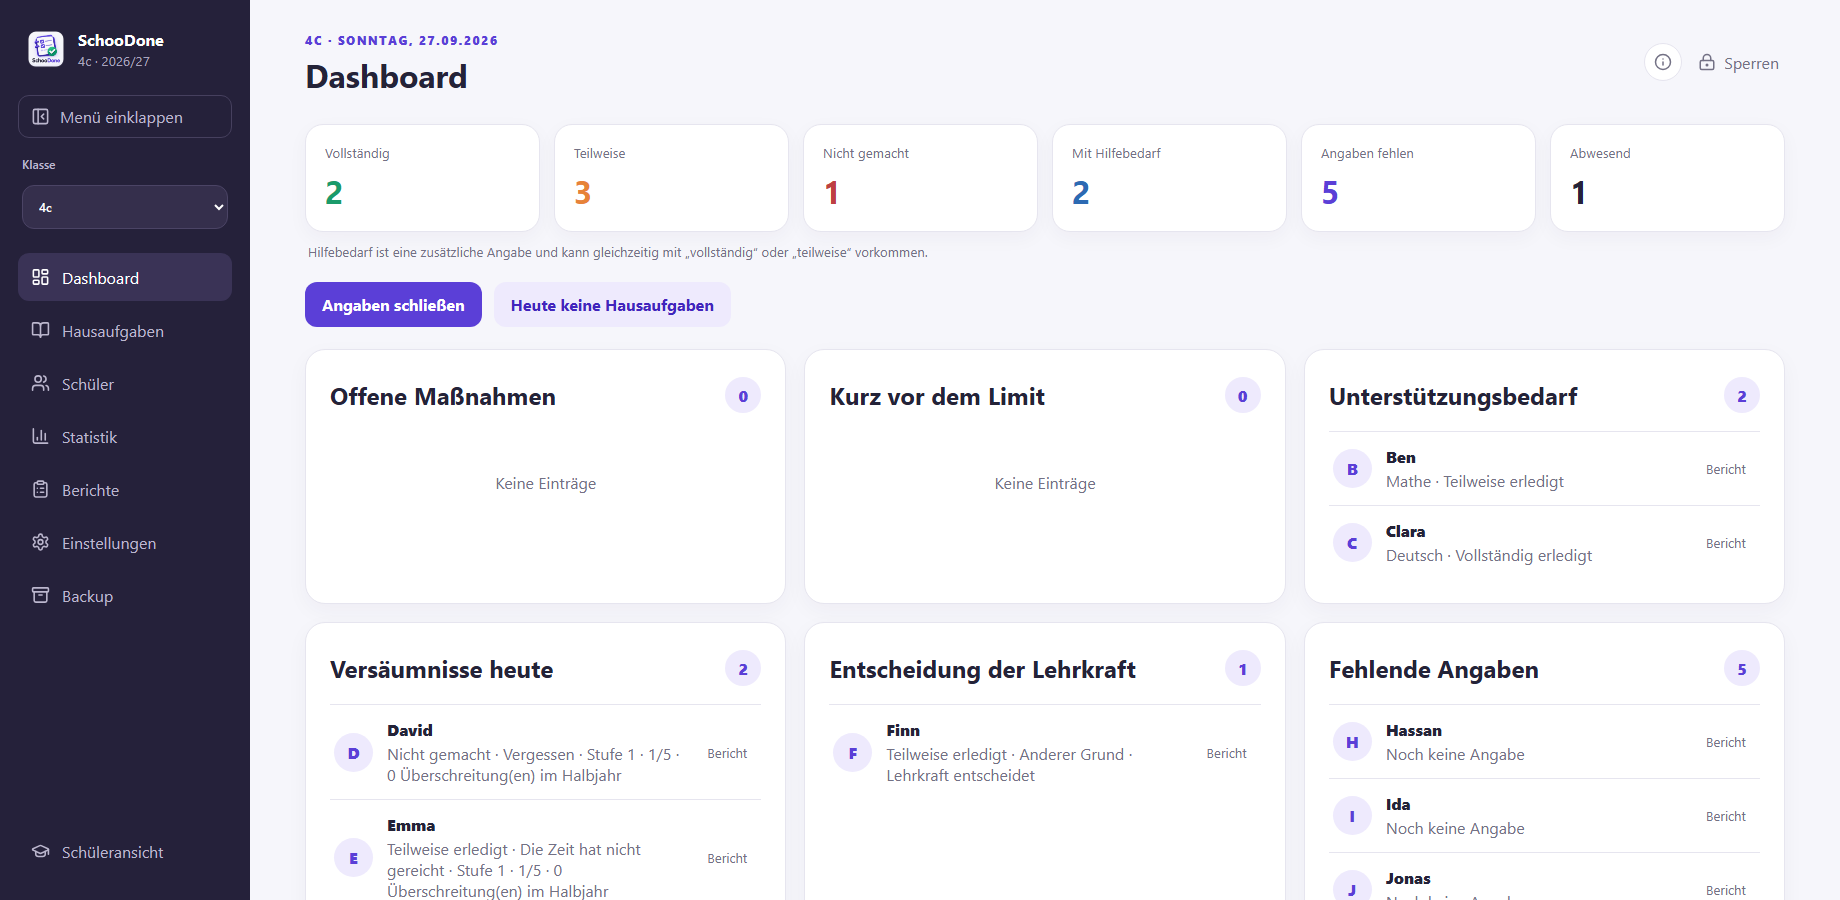Open the Schüler page
The image size is (1840, 900).
coord(125,383)
